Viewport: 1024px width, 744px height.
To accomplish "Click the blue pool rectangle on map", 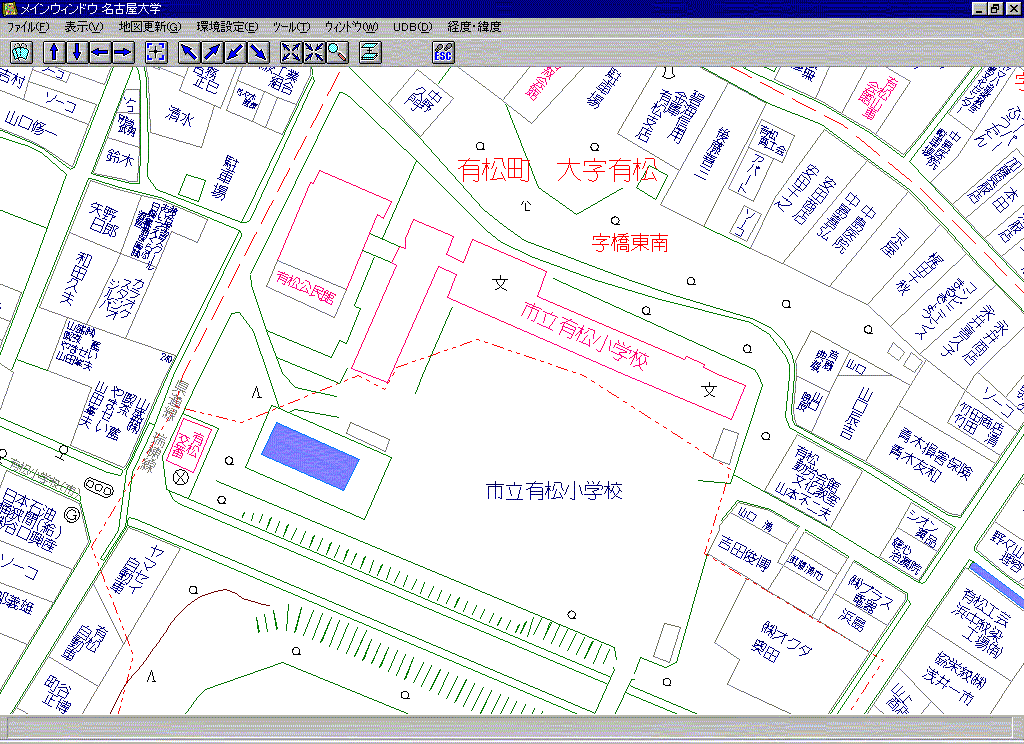I will 309,455.
